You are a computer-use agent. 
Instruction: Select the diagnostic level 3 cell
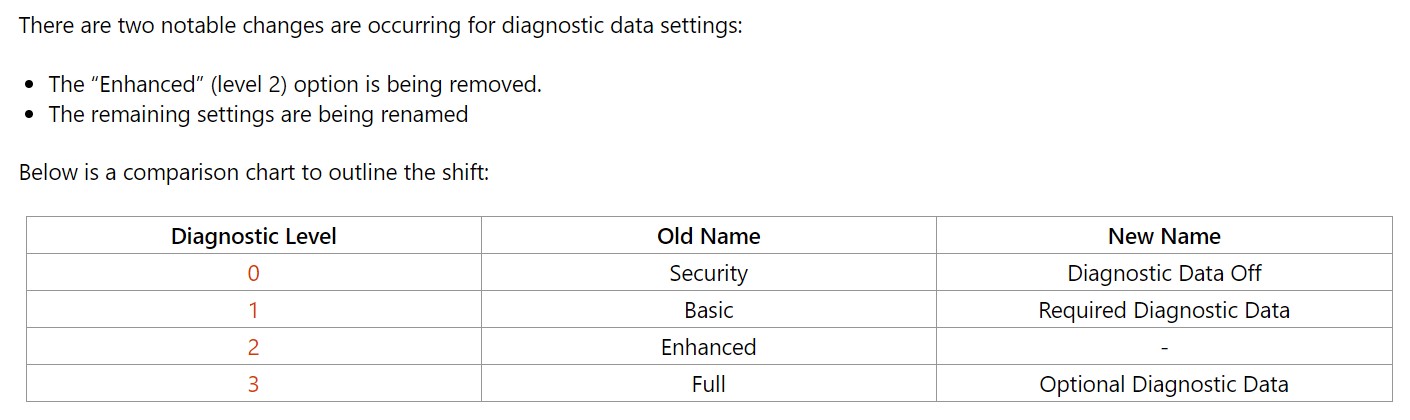click(x=253, y=384)
